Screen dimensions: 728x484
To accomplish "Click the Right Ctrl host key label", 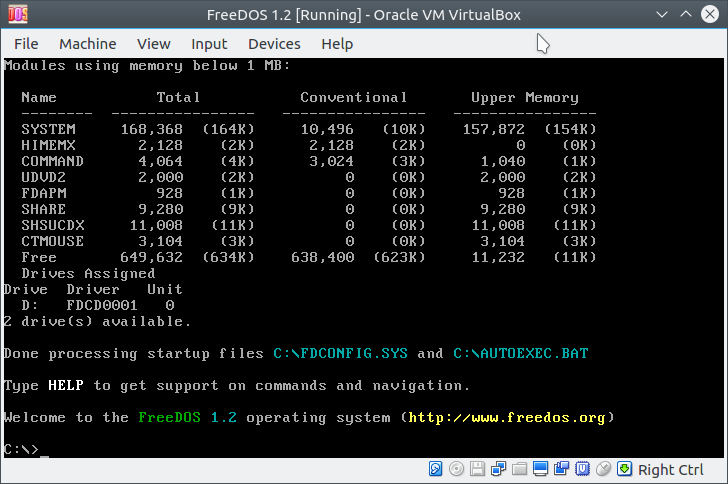I will click(x=671, y=470).
